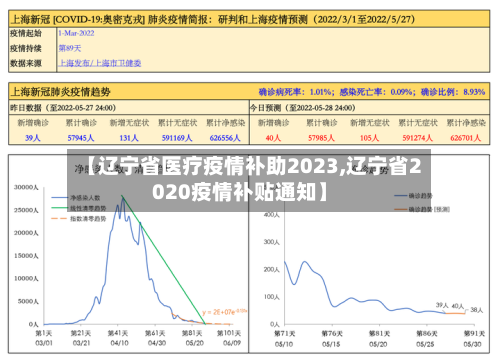Click the 数据来源 label cell

(26, 63)
